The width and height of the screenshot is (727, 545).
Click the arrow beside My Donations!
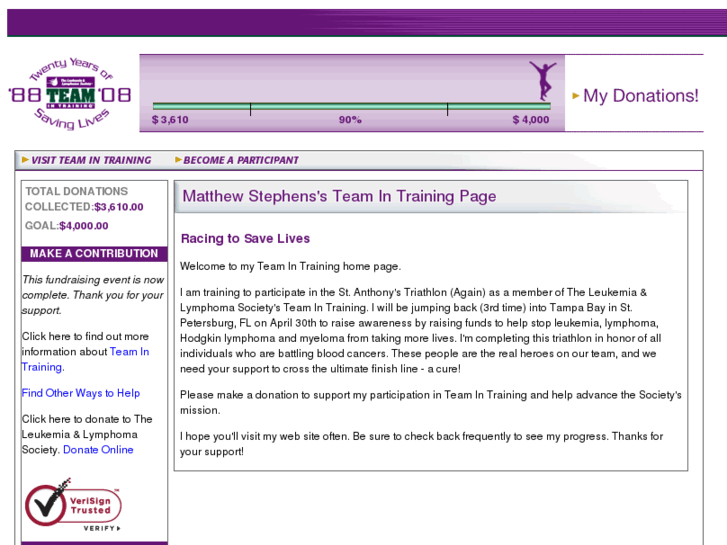click(x=576, y=96)
